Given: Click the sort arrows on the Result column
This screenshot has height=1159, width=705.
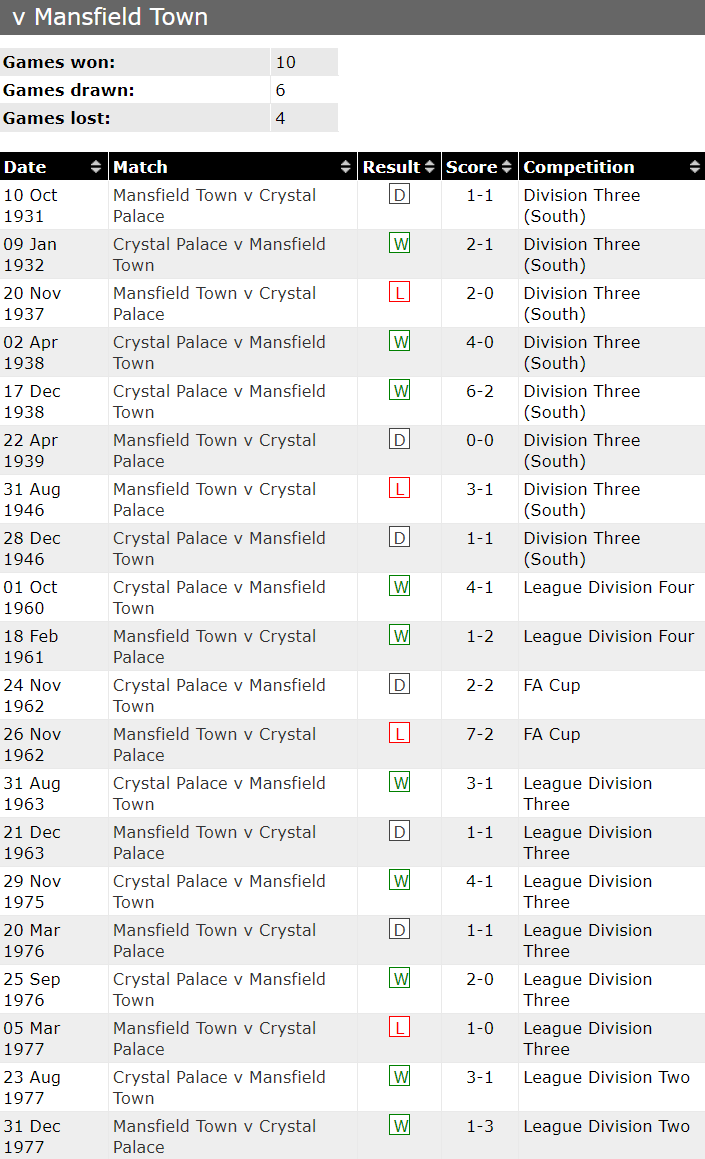Looking at the screenshot, I should click(432, 166).
